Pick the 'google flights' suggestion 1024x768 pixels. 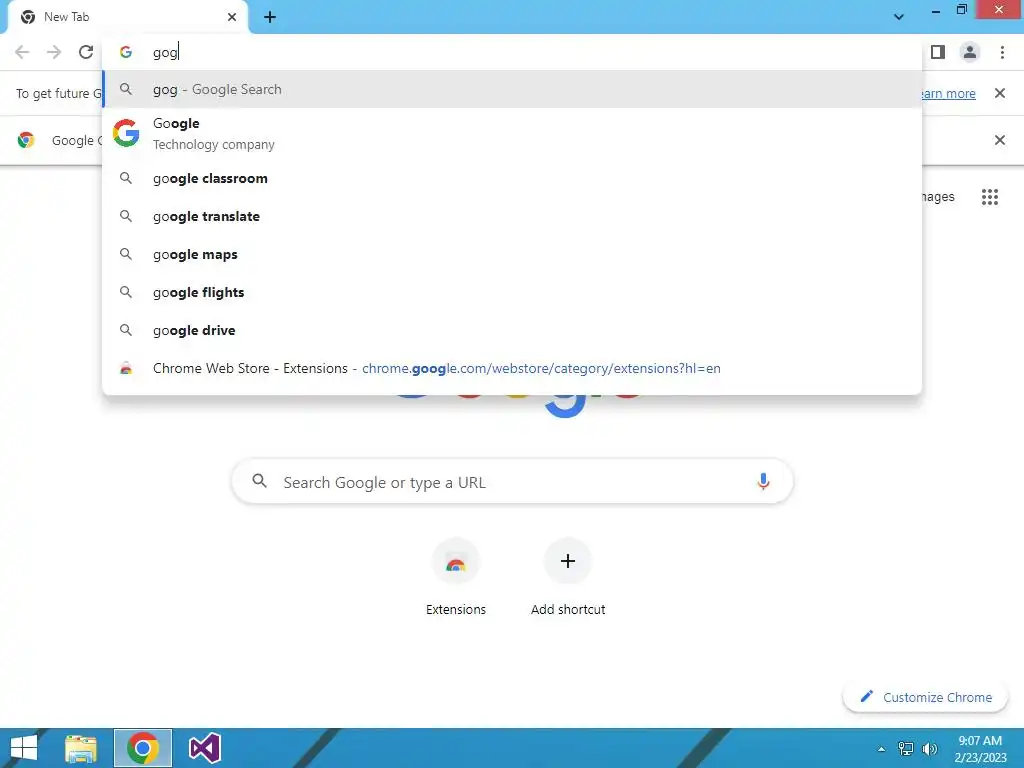(512, 292)
